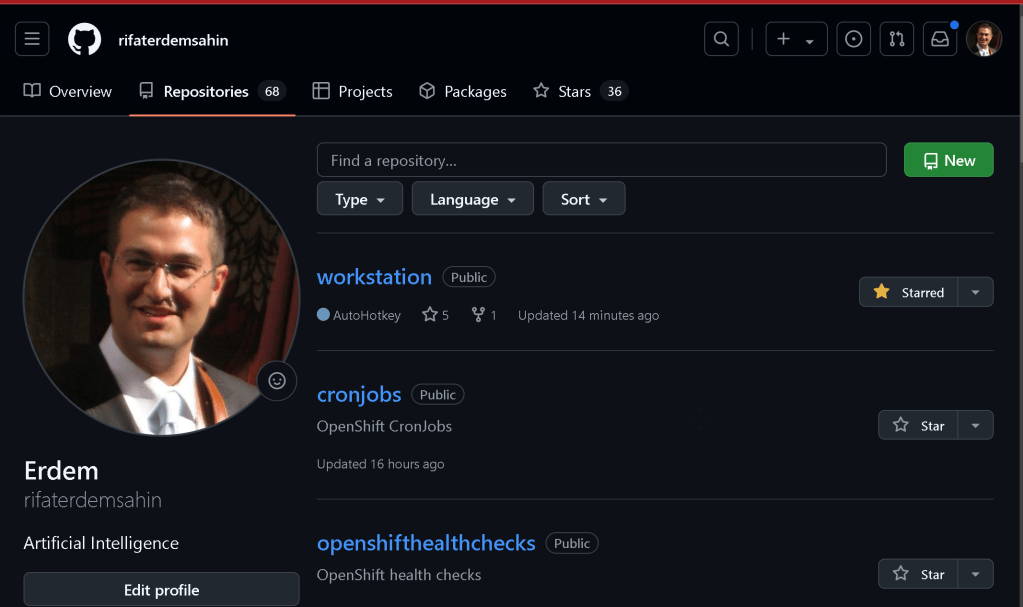
Task: Open the search magnifier button
Action: point(721,39)
